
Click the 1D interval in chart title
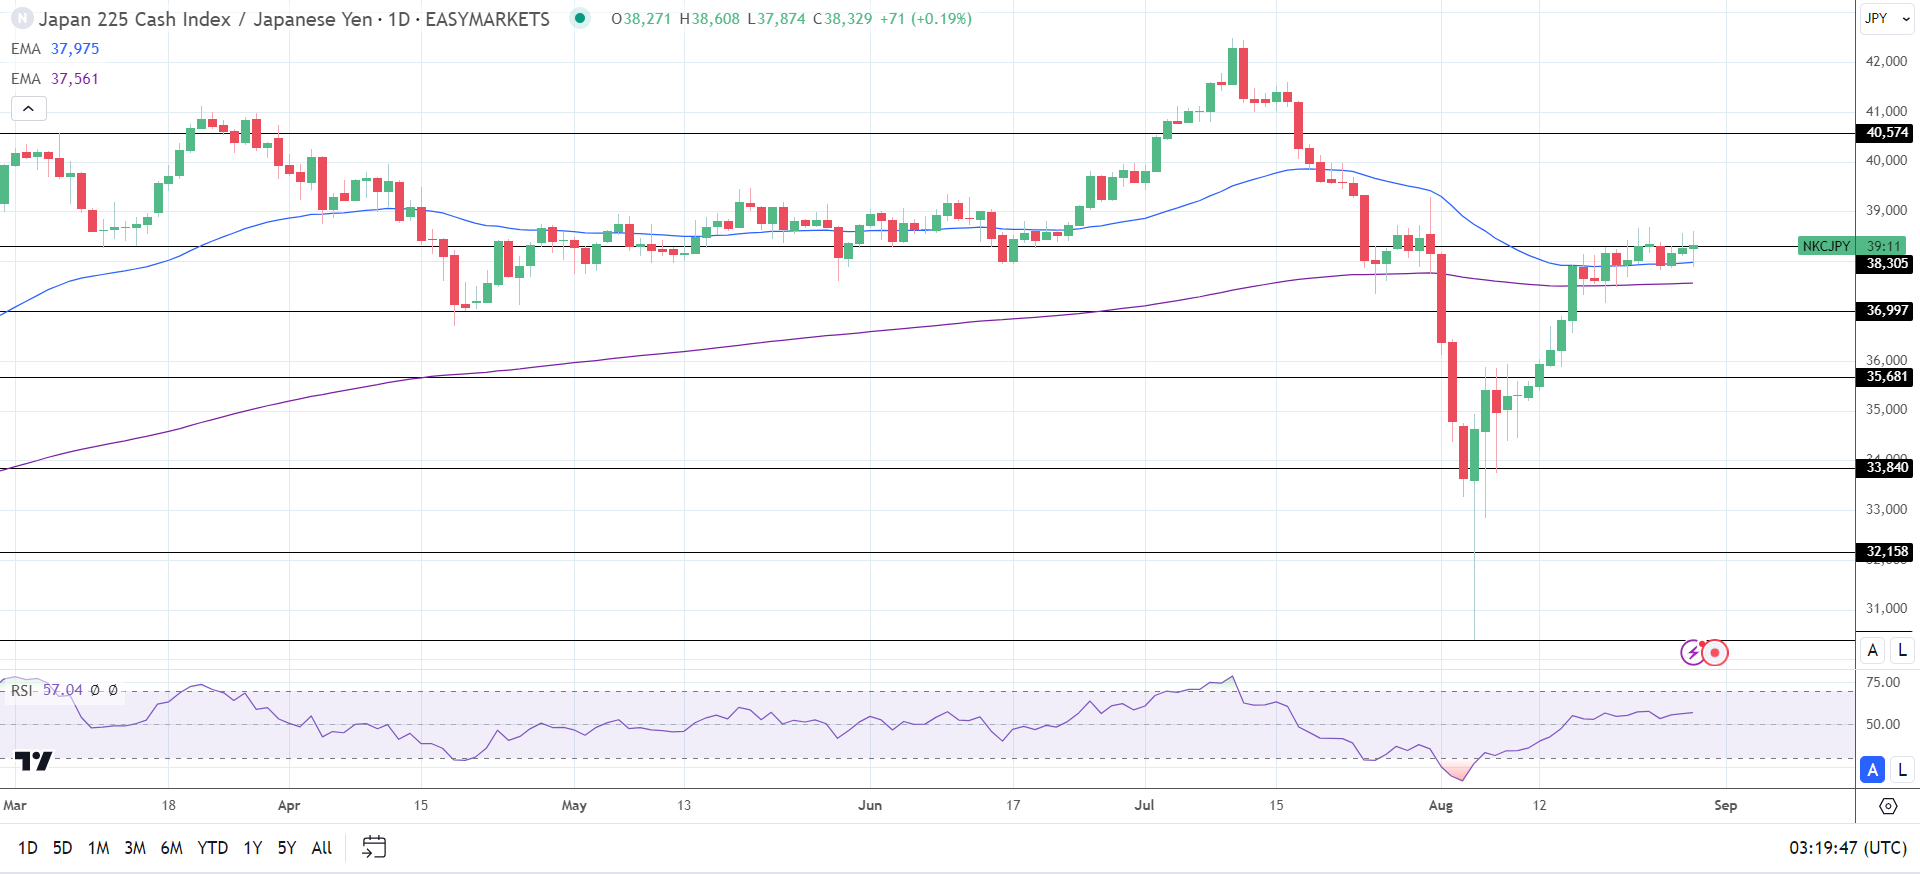(399, 19)
